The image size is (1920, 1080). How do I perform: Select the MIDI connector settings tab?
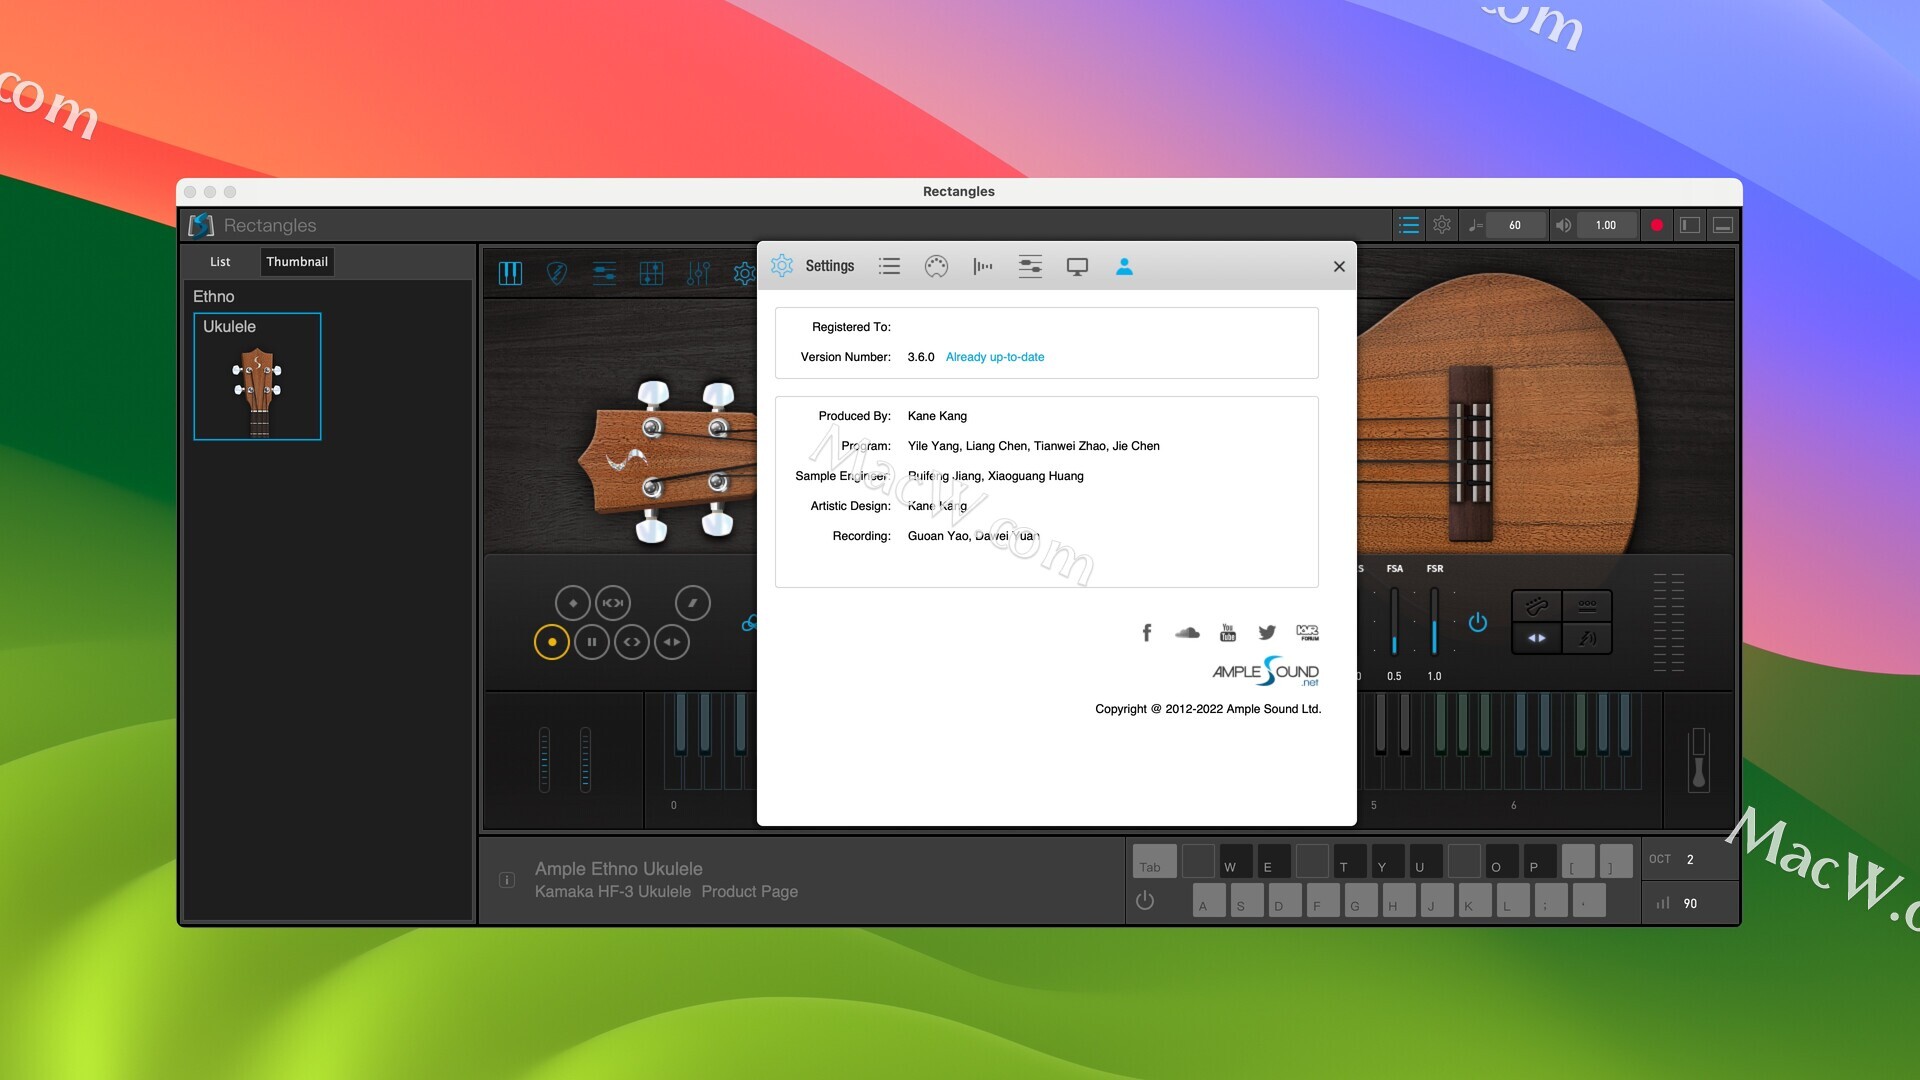[936, 266]
